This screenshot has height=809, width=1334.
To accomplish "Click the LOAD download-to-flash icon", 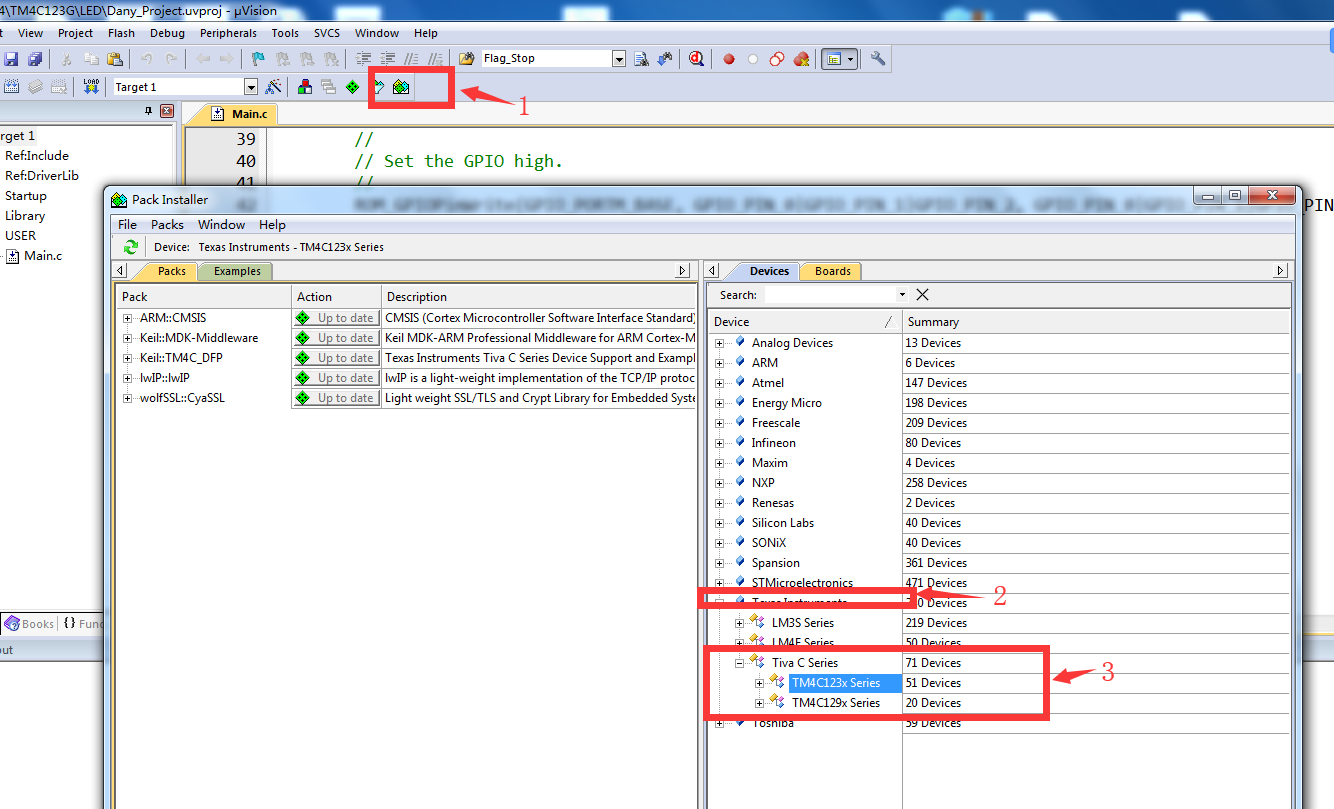I will click(x=91, y=87).
